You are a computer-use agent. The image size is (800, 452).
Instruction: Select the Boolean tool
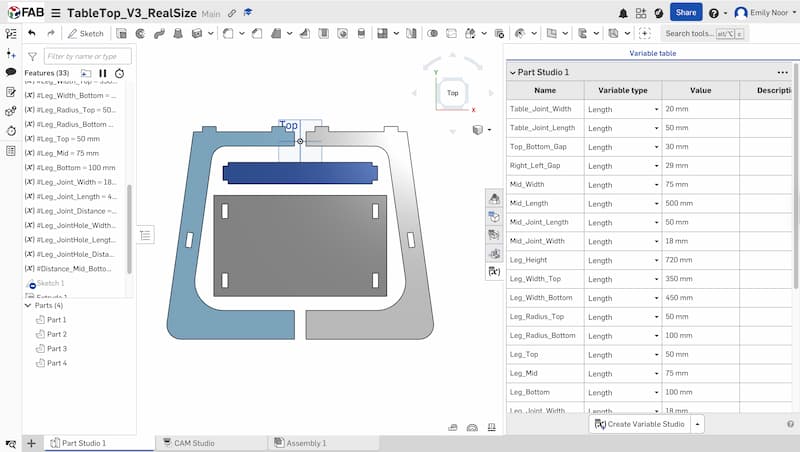[433, 34]
